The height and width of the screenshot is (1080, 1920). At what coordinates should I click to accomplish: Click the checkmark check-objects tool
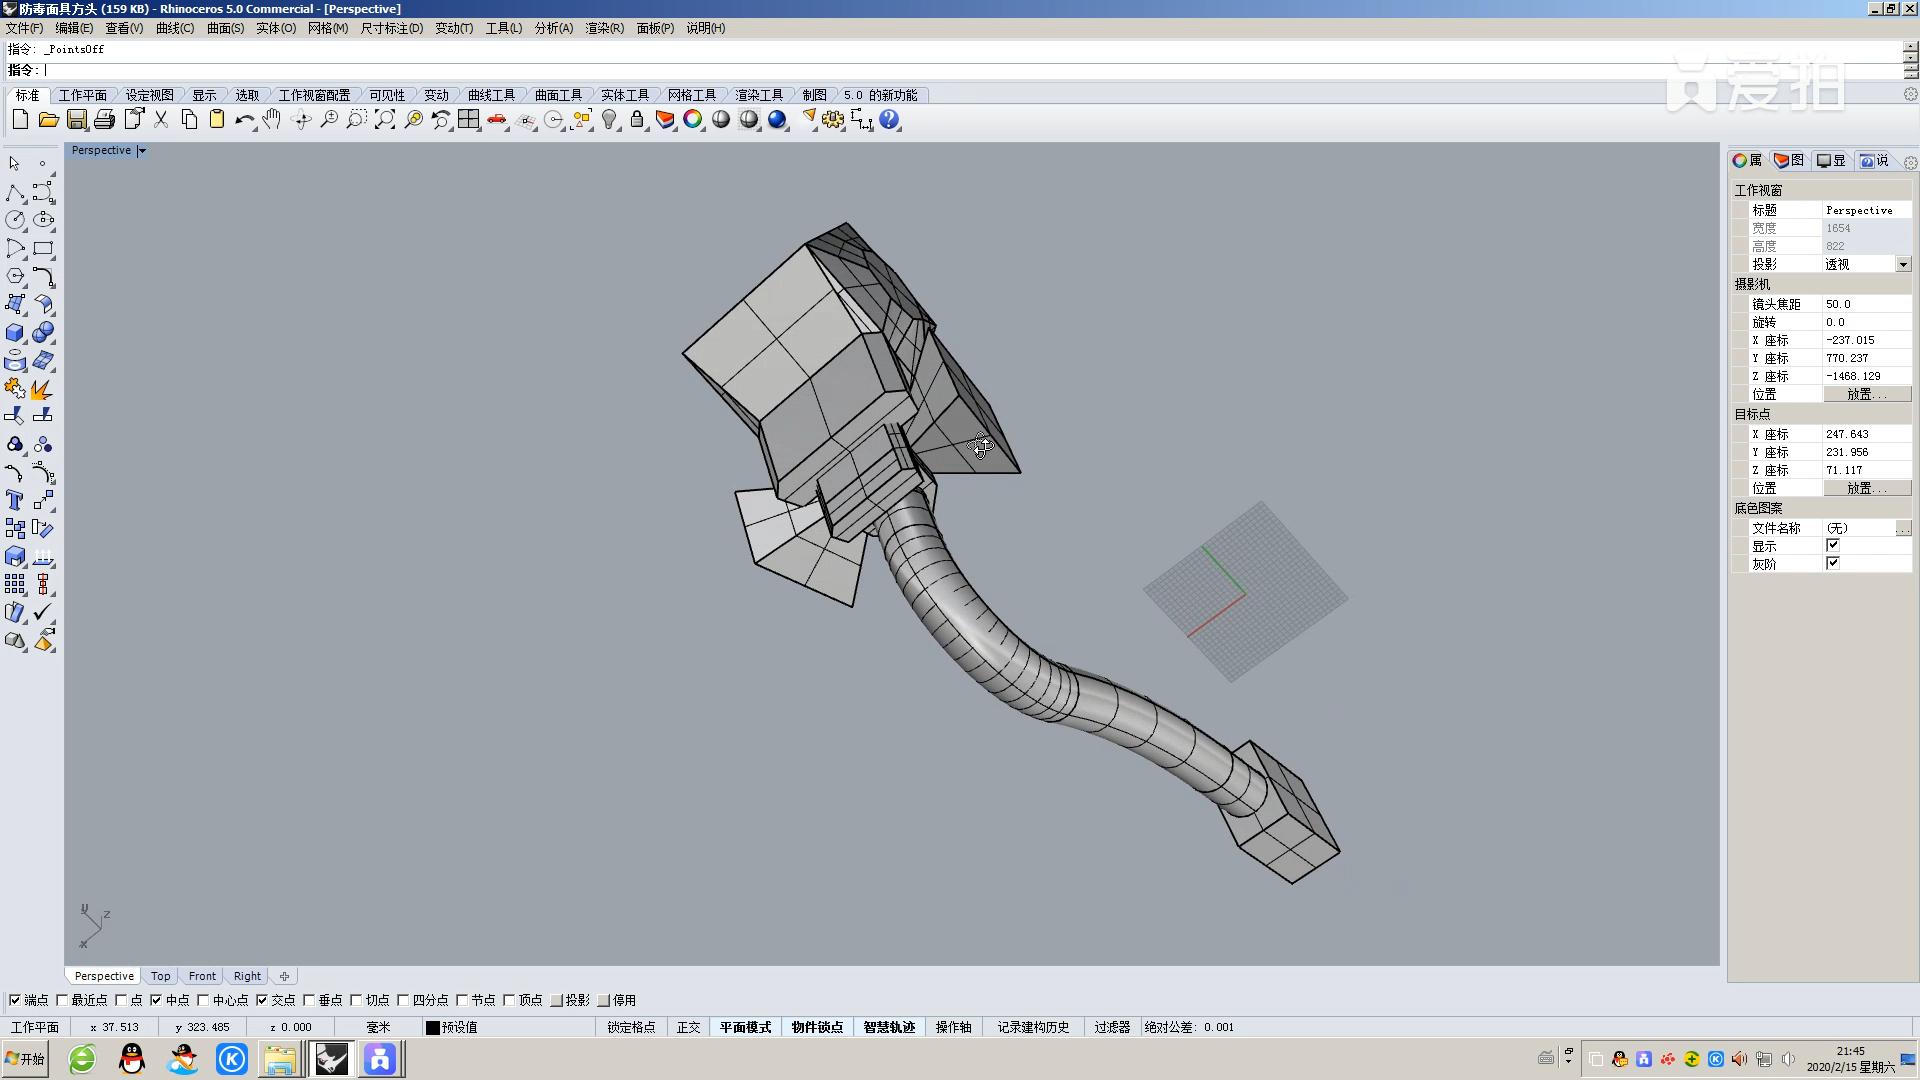click(x=43, y=612)
